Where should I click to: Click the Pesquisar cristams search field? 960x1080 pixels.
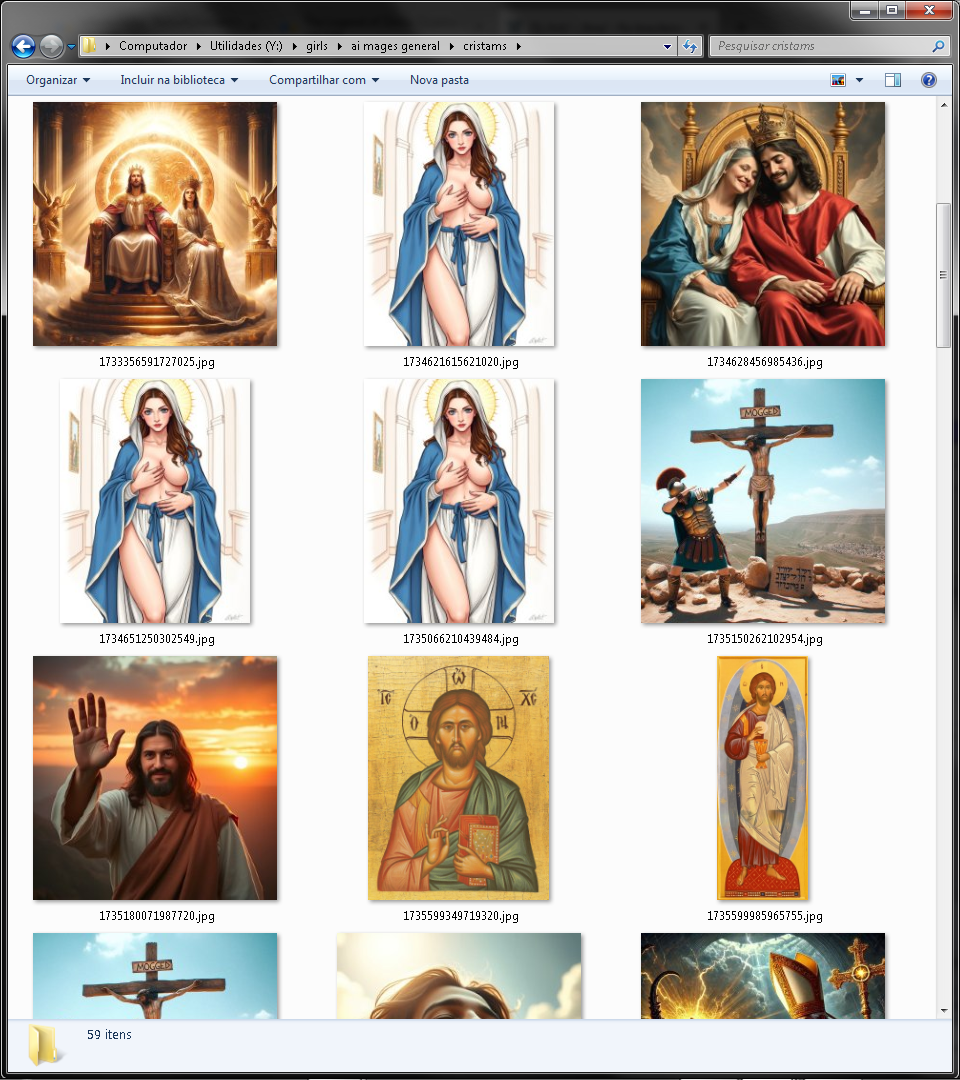pos(820,46)
